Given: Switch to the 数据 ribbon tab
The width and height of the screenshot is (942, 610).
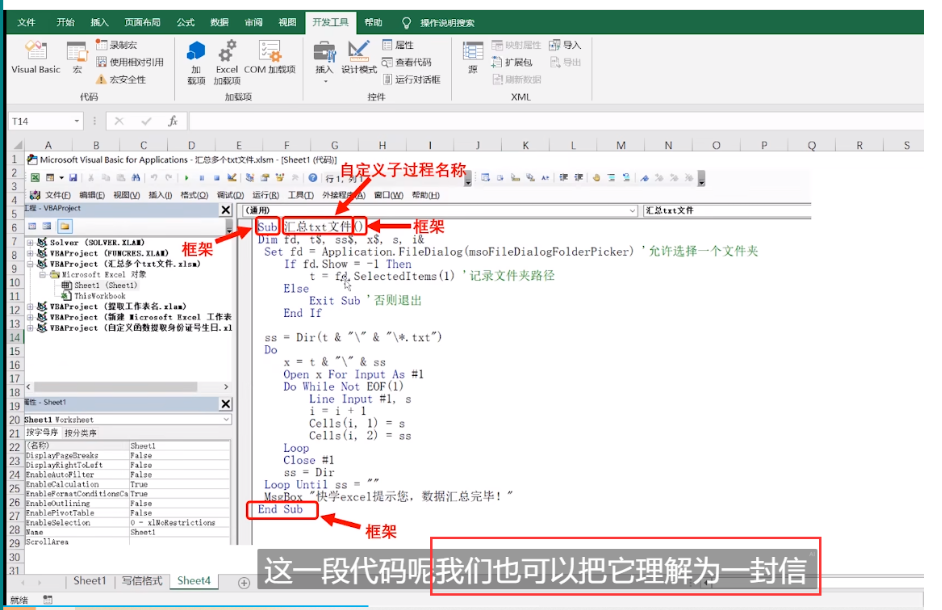Looking at the screenshot, I should (x=219, y=23).
